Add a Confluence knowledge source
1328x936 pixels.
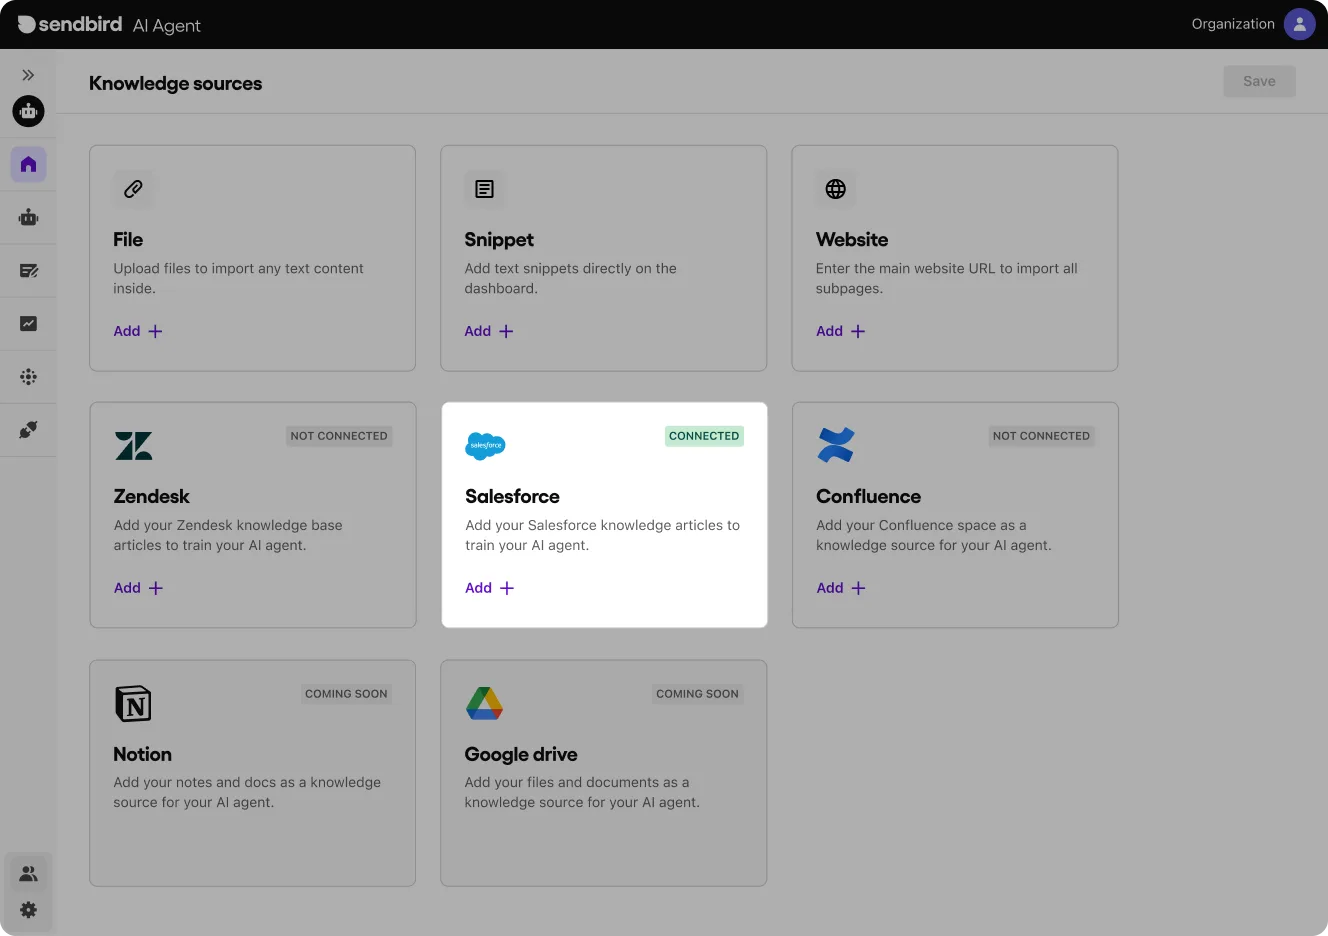pyautogui.click(x=841, y=588)
